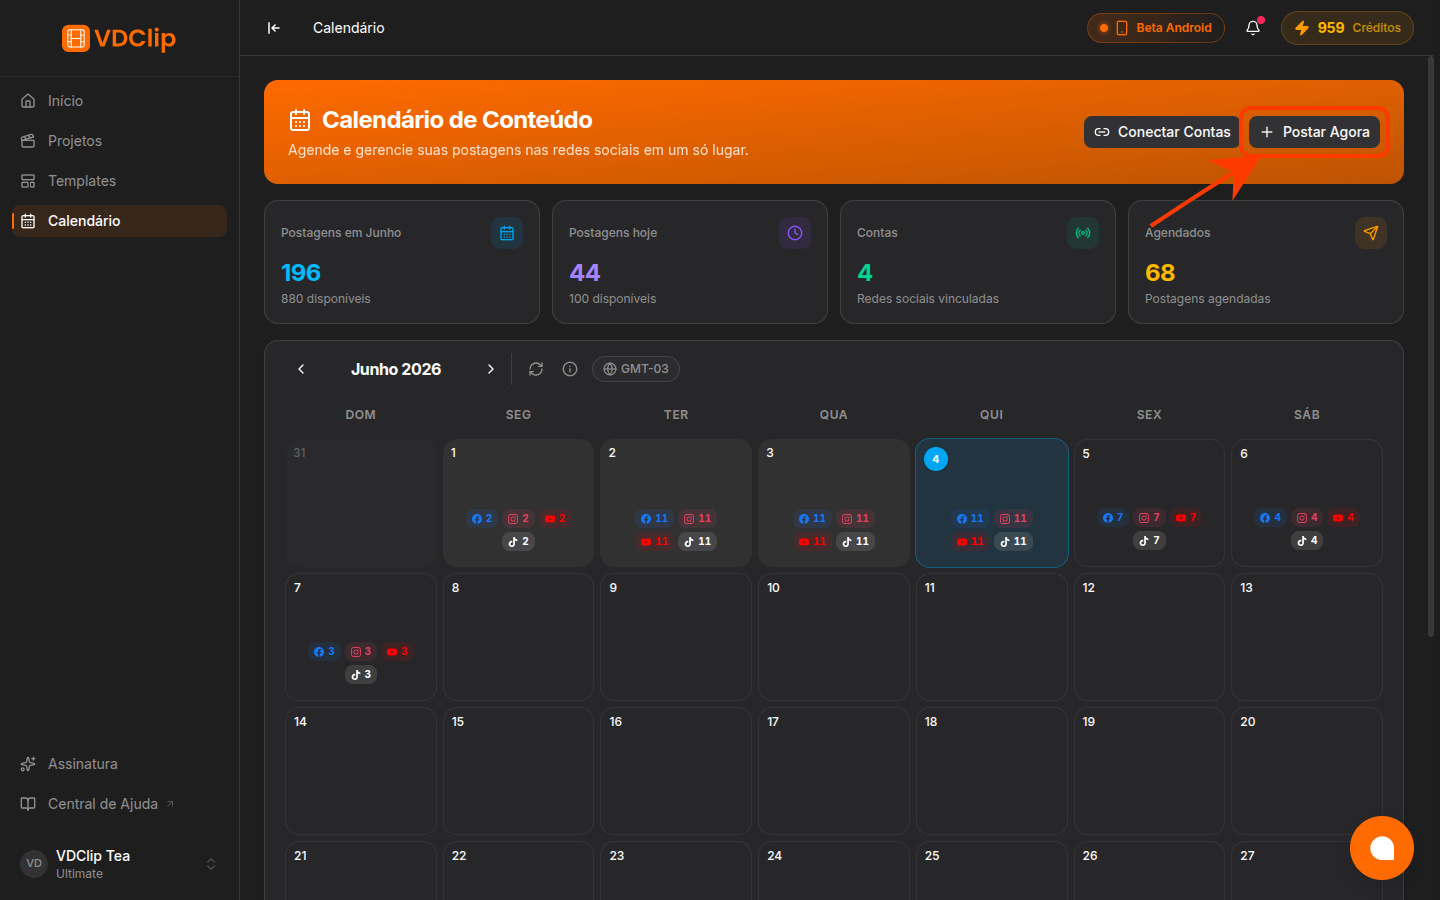Refresh the calendar
The image size is (1440, 900).
pos(536,369)
